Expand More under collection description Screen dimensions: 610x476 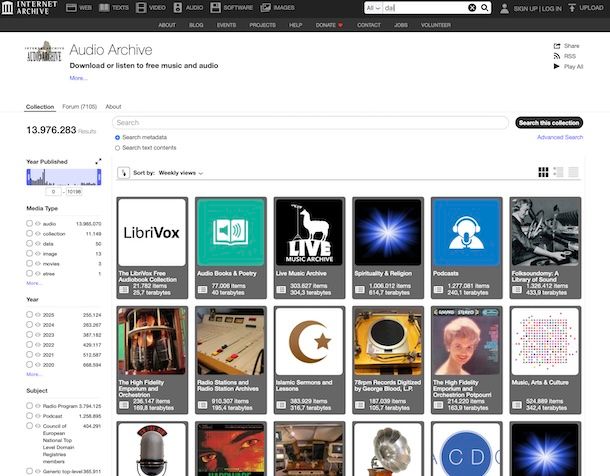[x=79, y=78]
